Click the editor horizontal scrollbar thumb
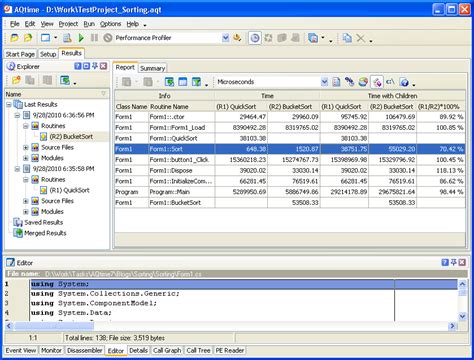The image size is (474, 360). click(x=53, y=326)
